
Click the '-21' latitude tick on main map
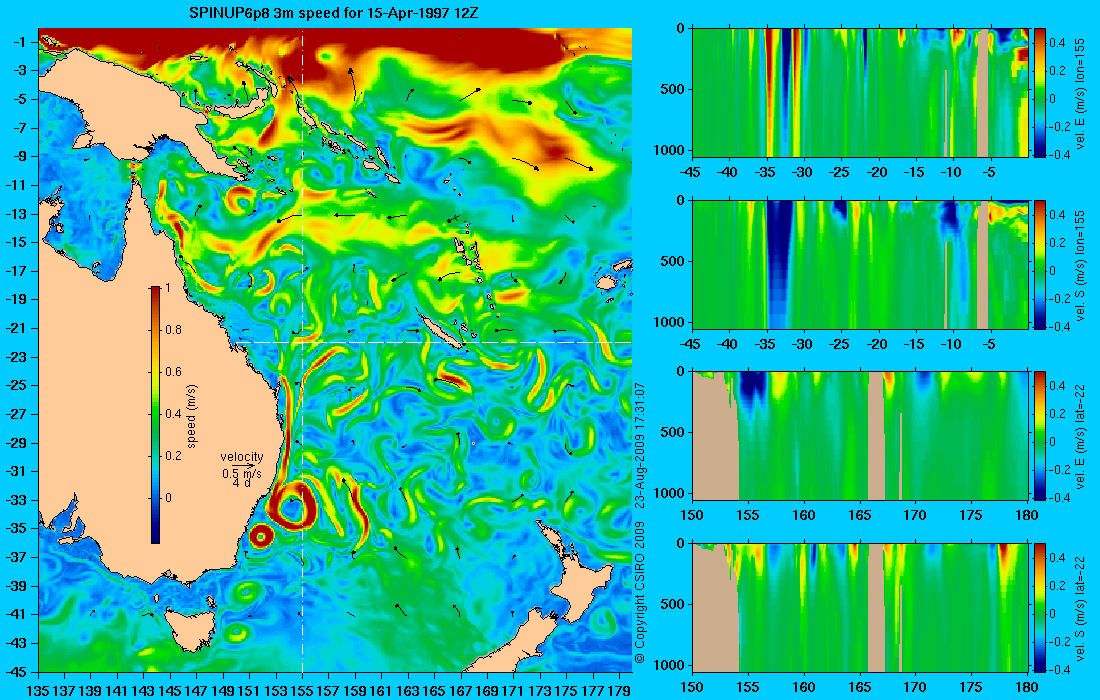pos(15,328)
